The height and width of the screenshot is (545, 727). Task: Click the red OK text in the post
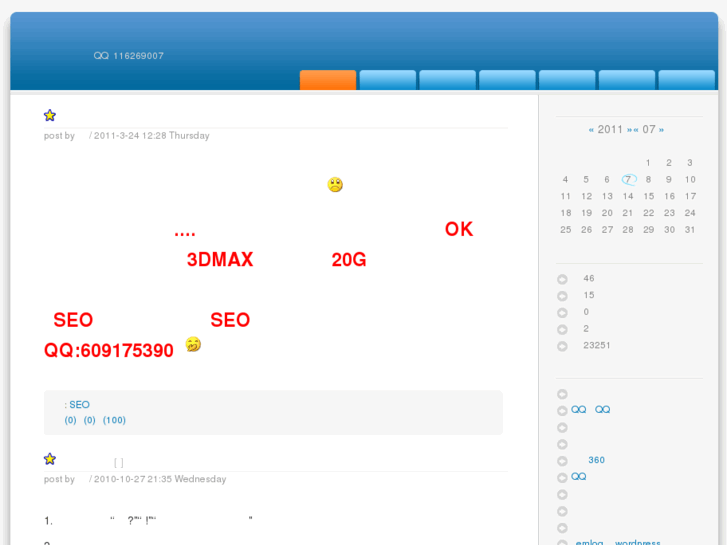459,229
